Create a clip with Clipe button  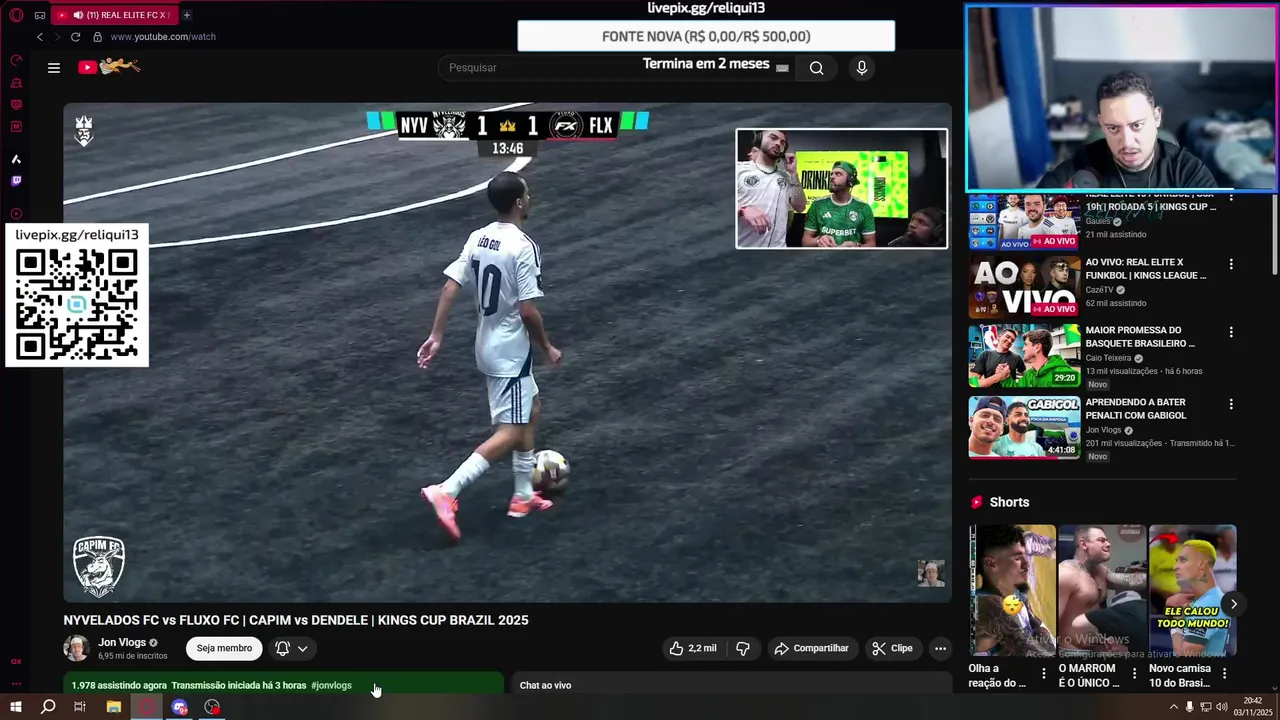[892, 648]
